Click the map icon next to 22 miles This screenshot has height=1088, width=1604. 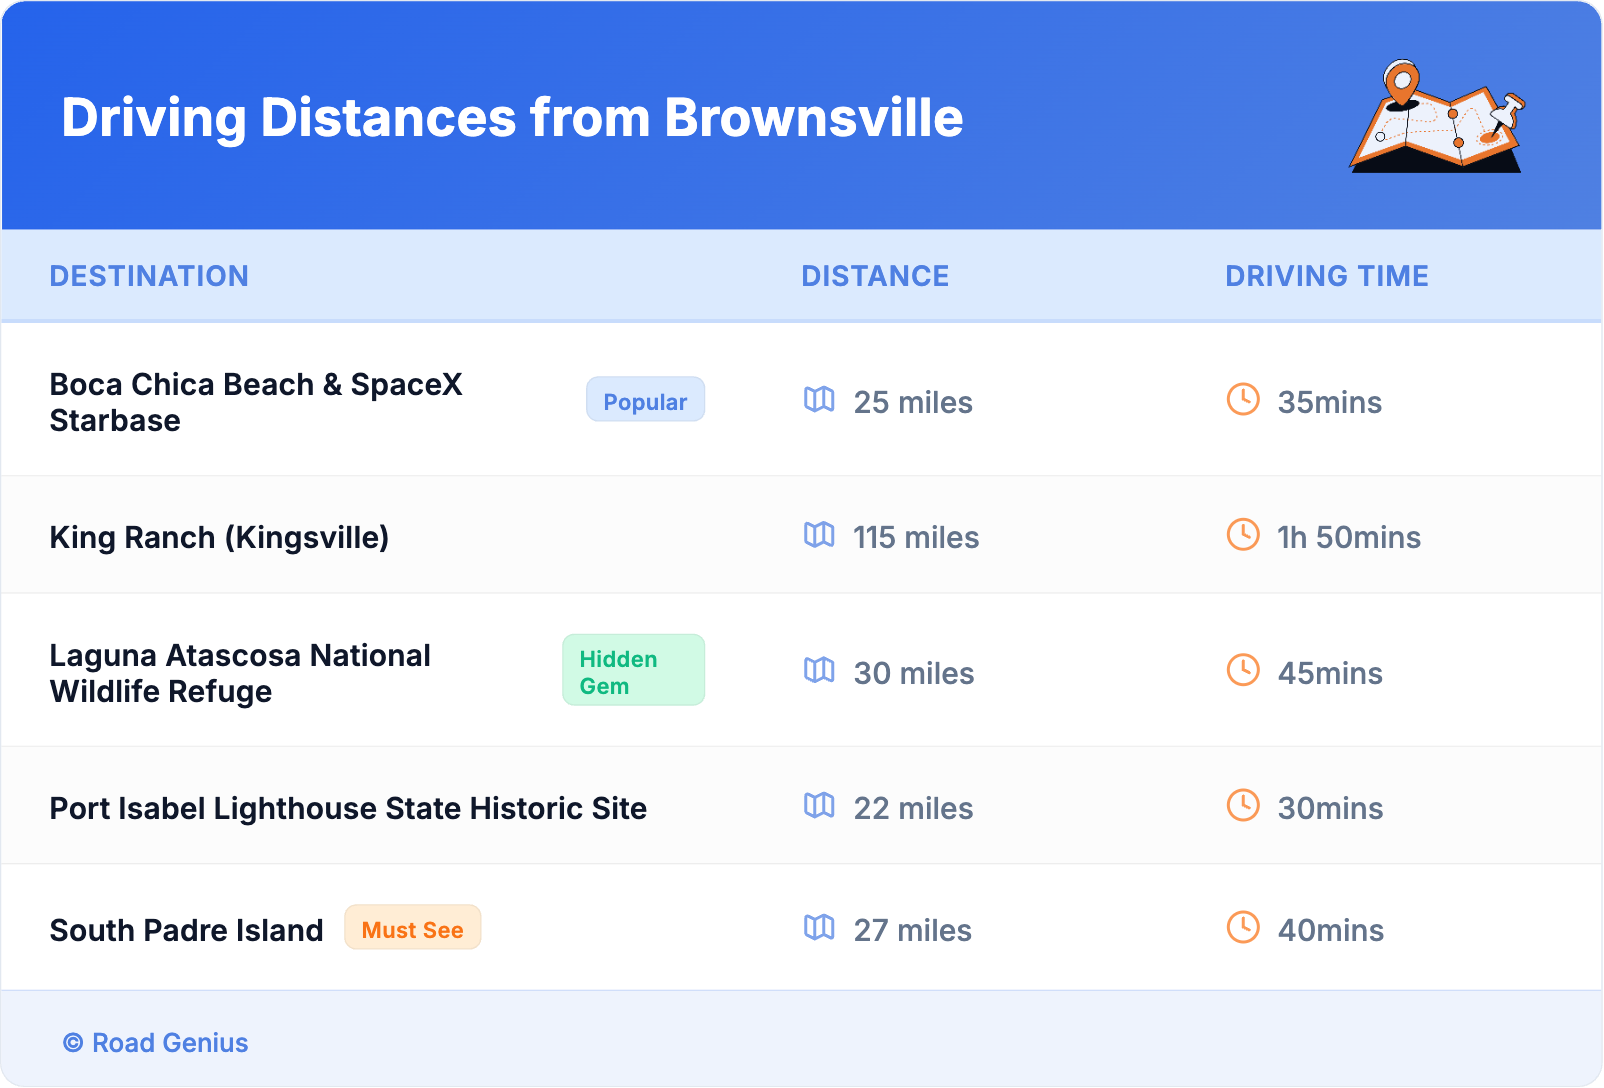click(819, 806)
